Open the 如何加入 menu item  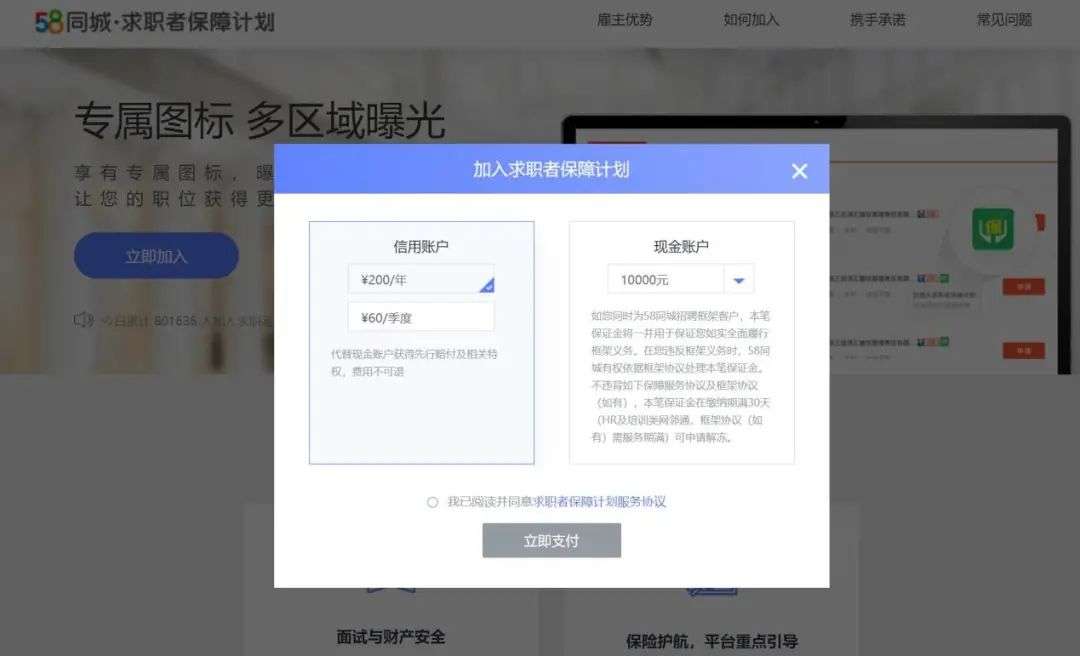tap(751, 20)
